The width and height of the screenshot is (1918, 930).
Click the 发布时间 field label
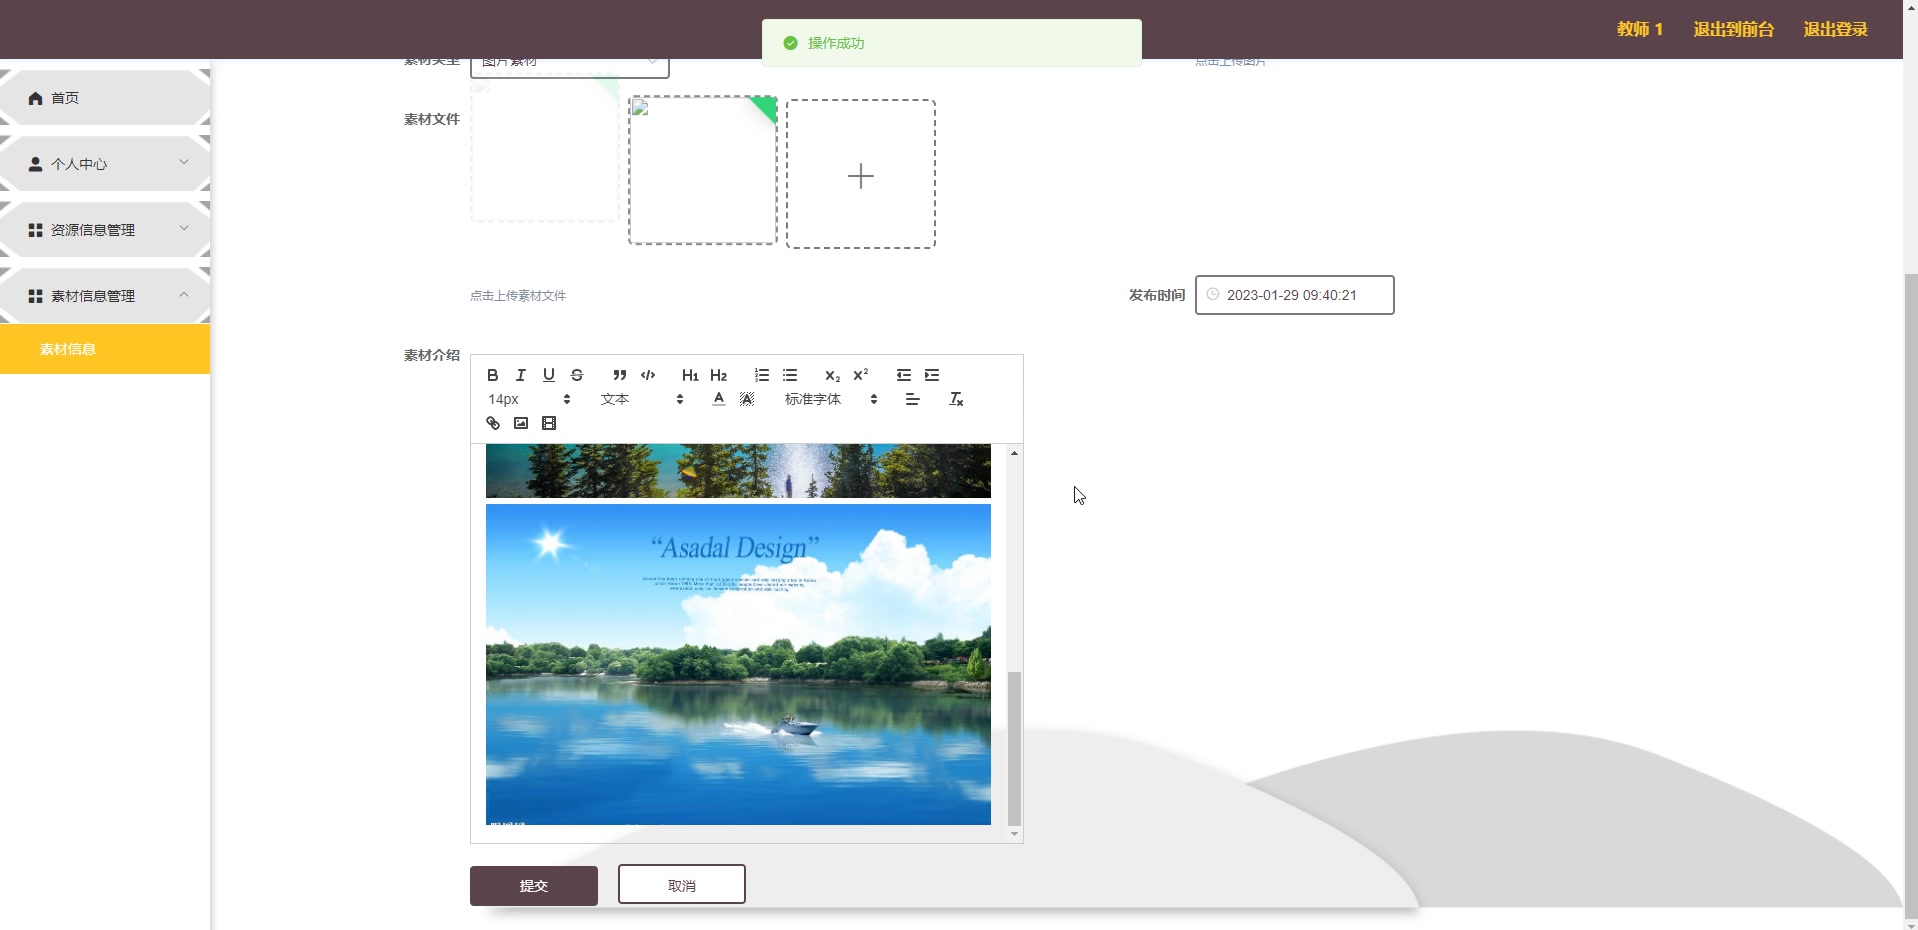[1157, 295]
